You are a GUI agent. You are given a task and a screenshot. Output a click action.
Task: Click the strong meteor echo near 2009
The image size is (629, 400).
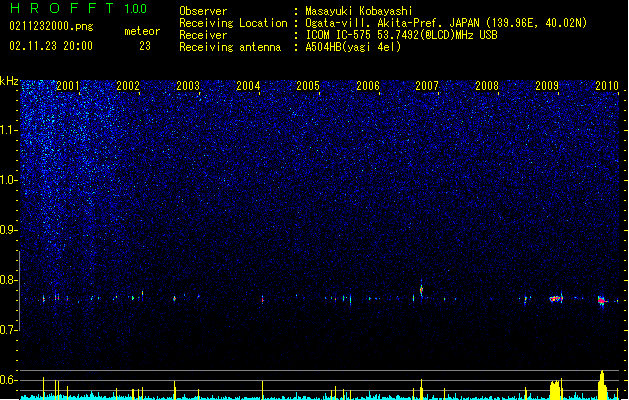[556, 298]
